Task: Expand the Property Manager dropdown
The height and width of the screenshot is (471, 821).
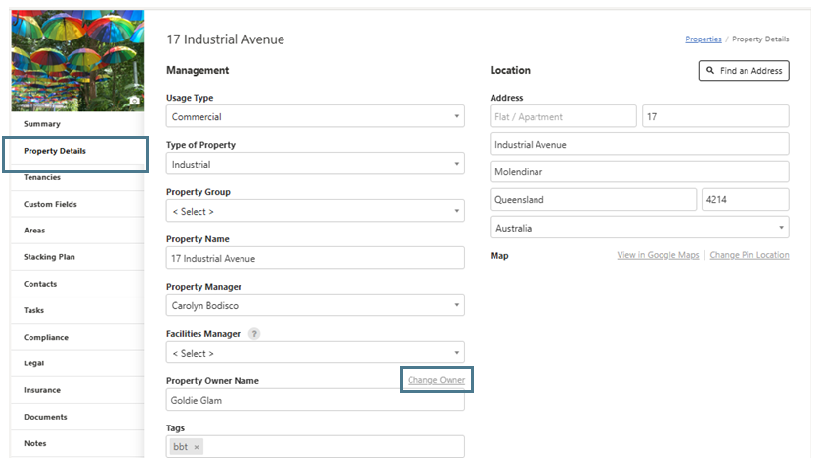Action: coord(315,306)
